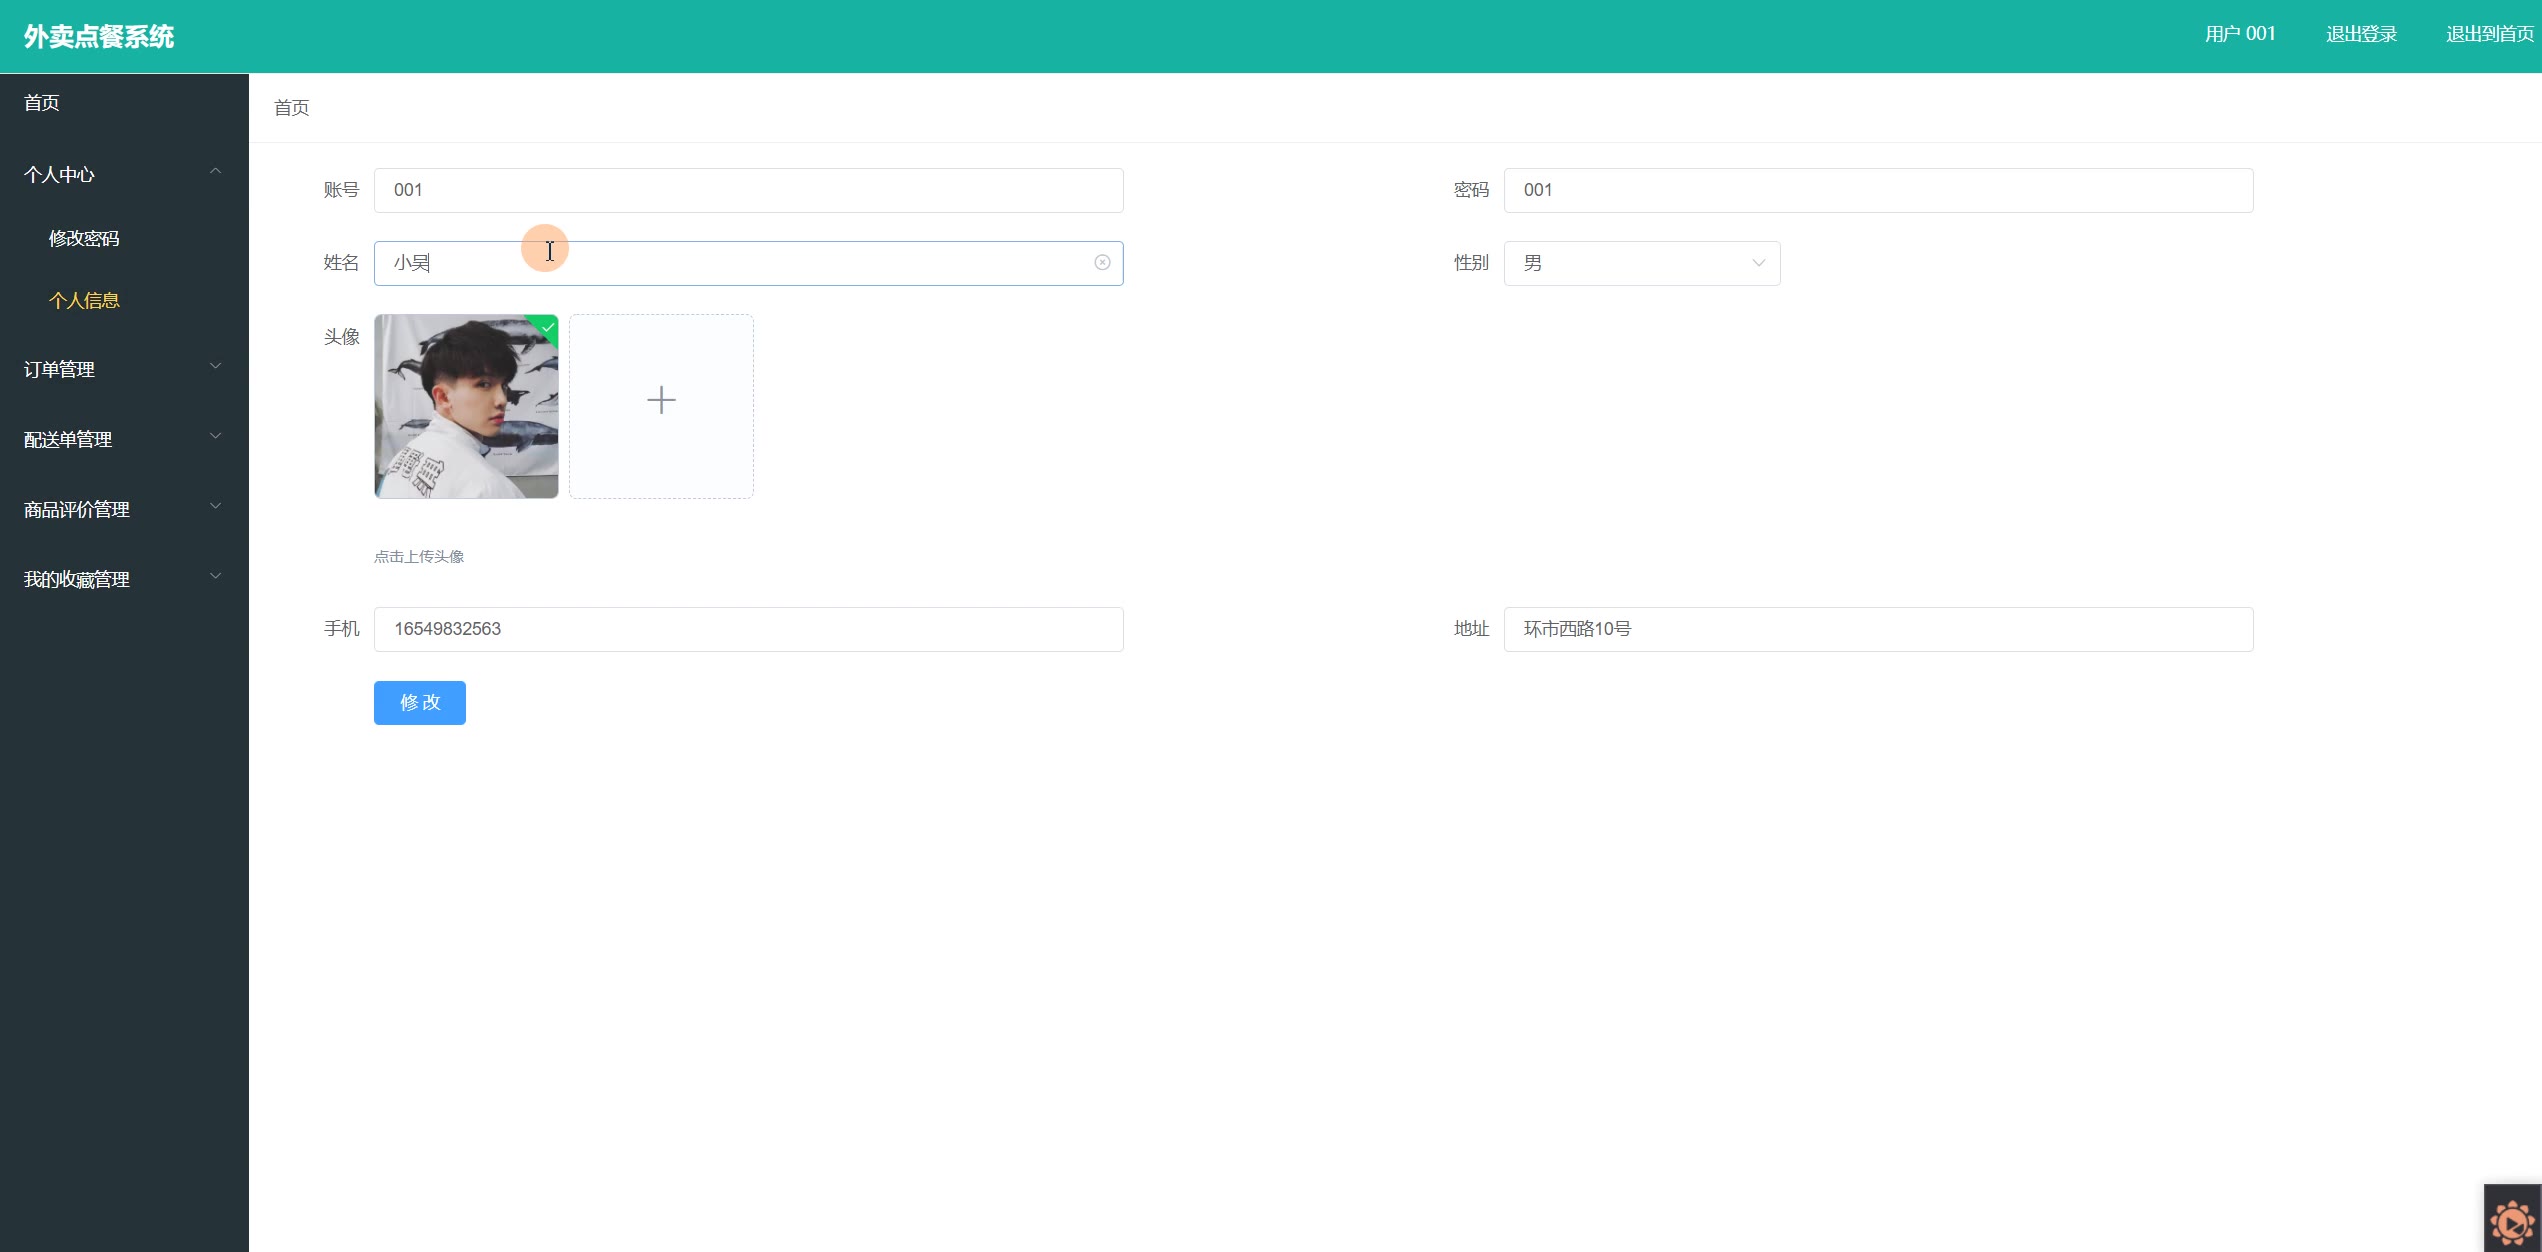The height and width of the screenshot is (1252, 2542).
Task: Click the blue 修改 button
Action: click(419, 702)
